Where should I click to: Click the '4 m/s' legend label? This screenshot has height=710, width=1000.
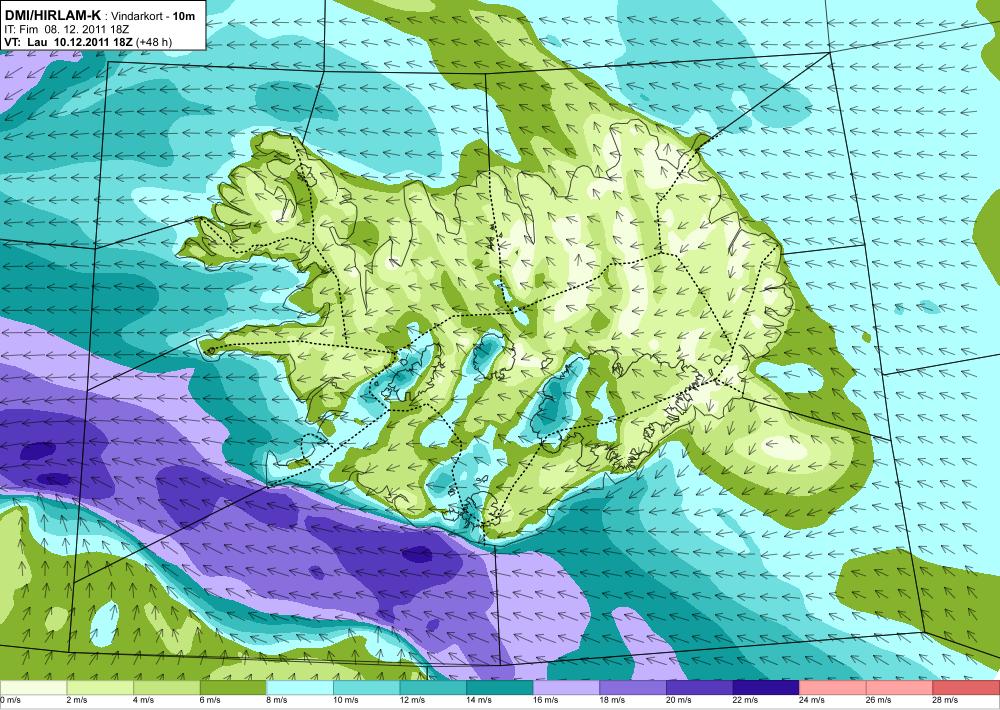click(x=143, y=700)
